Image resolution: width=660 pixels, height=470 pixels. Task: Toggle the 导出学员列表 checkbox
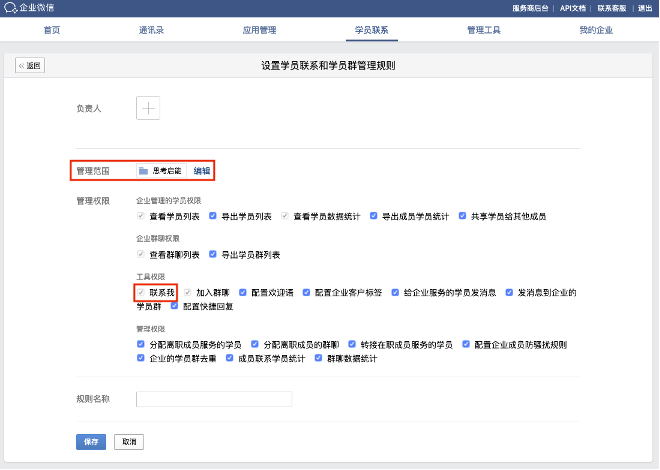point(213,215)
